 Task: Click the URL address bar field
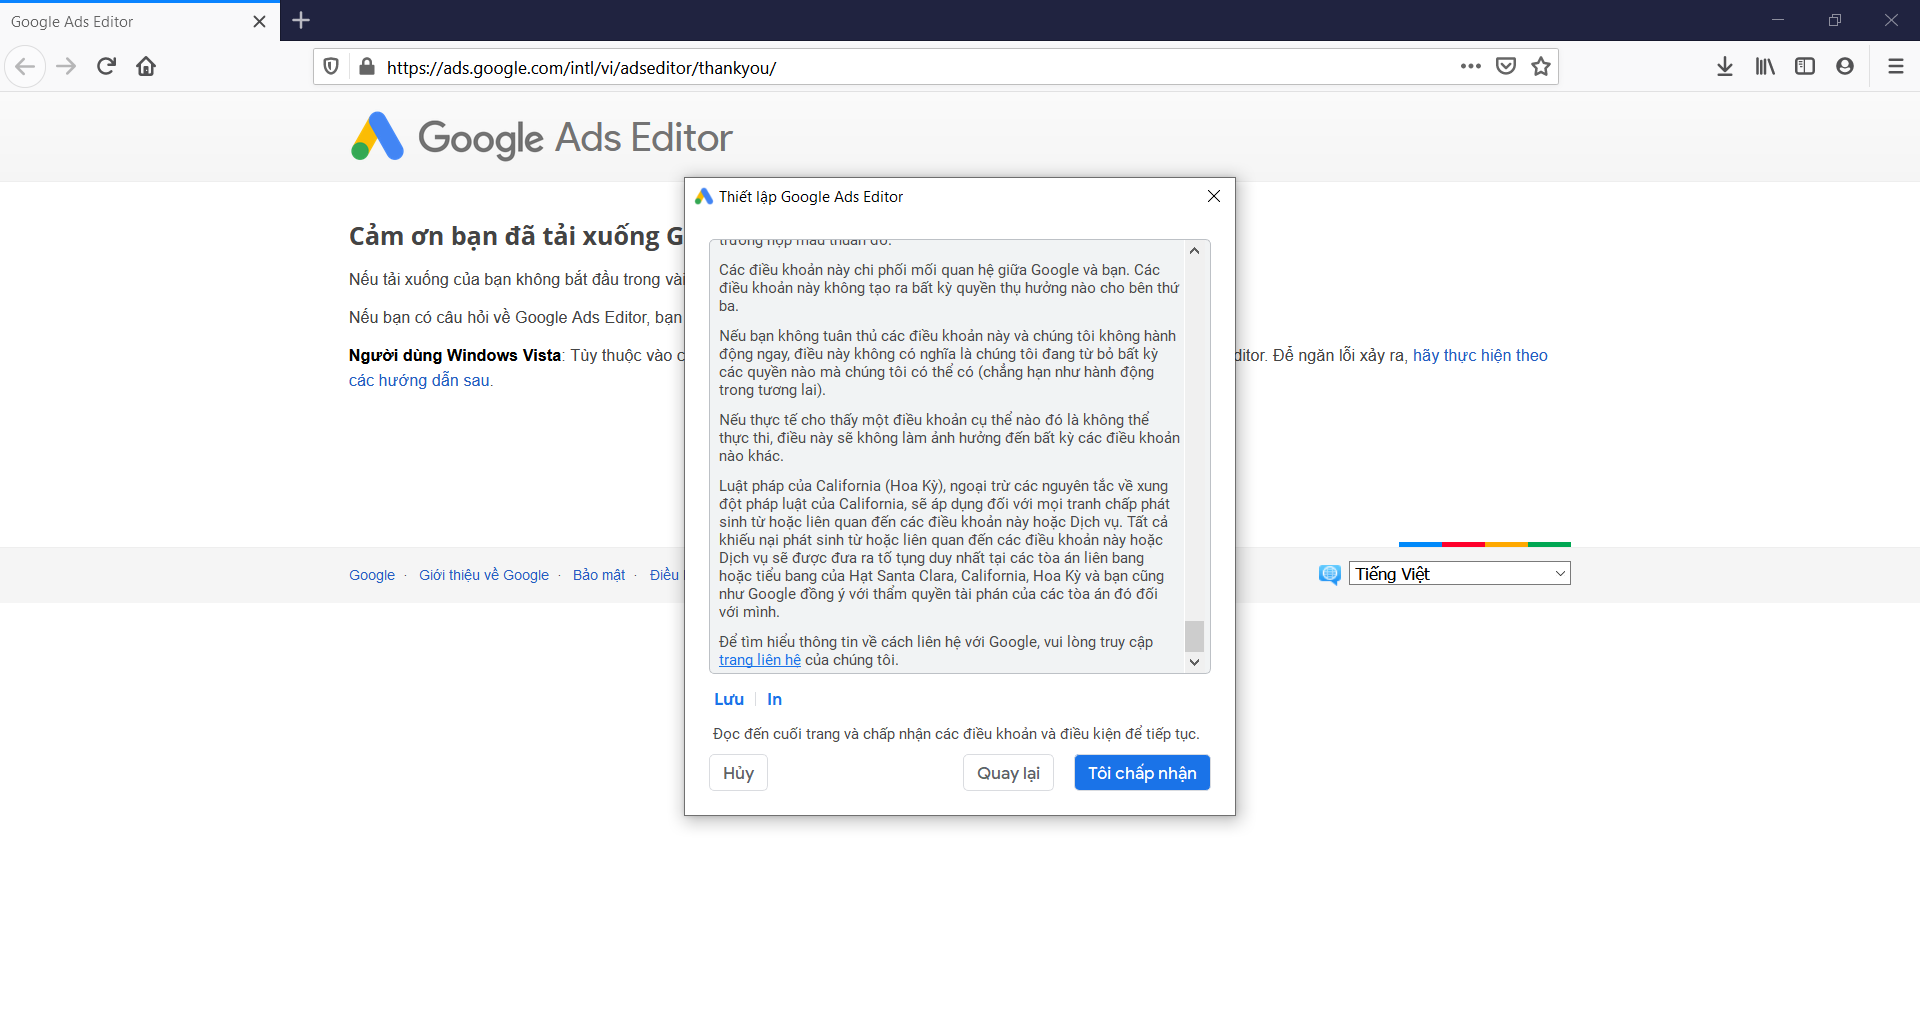(900, 68)
